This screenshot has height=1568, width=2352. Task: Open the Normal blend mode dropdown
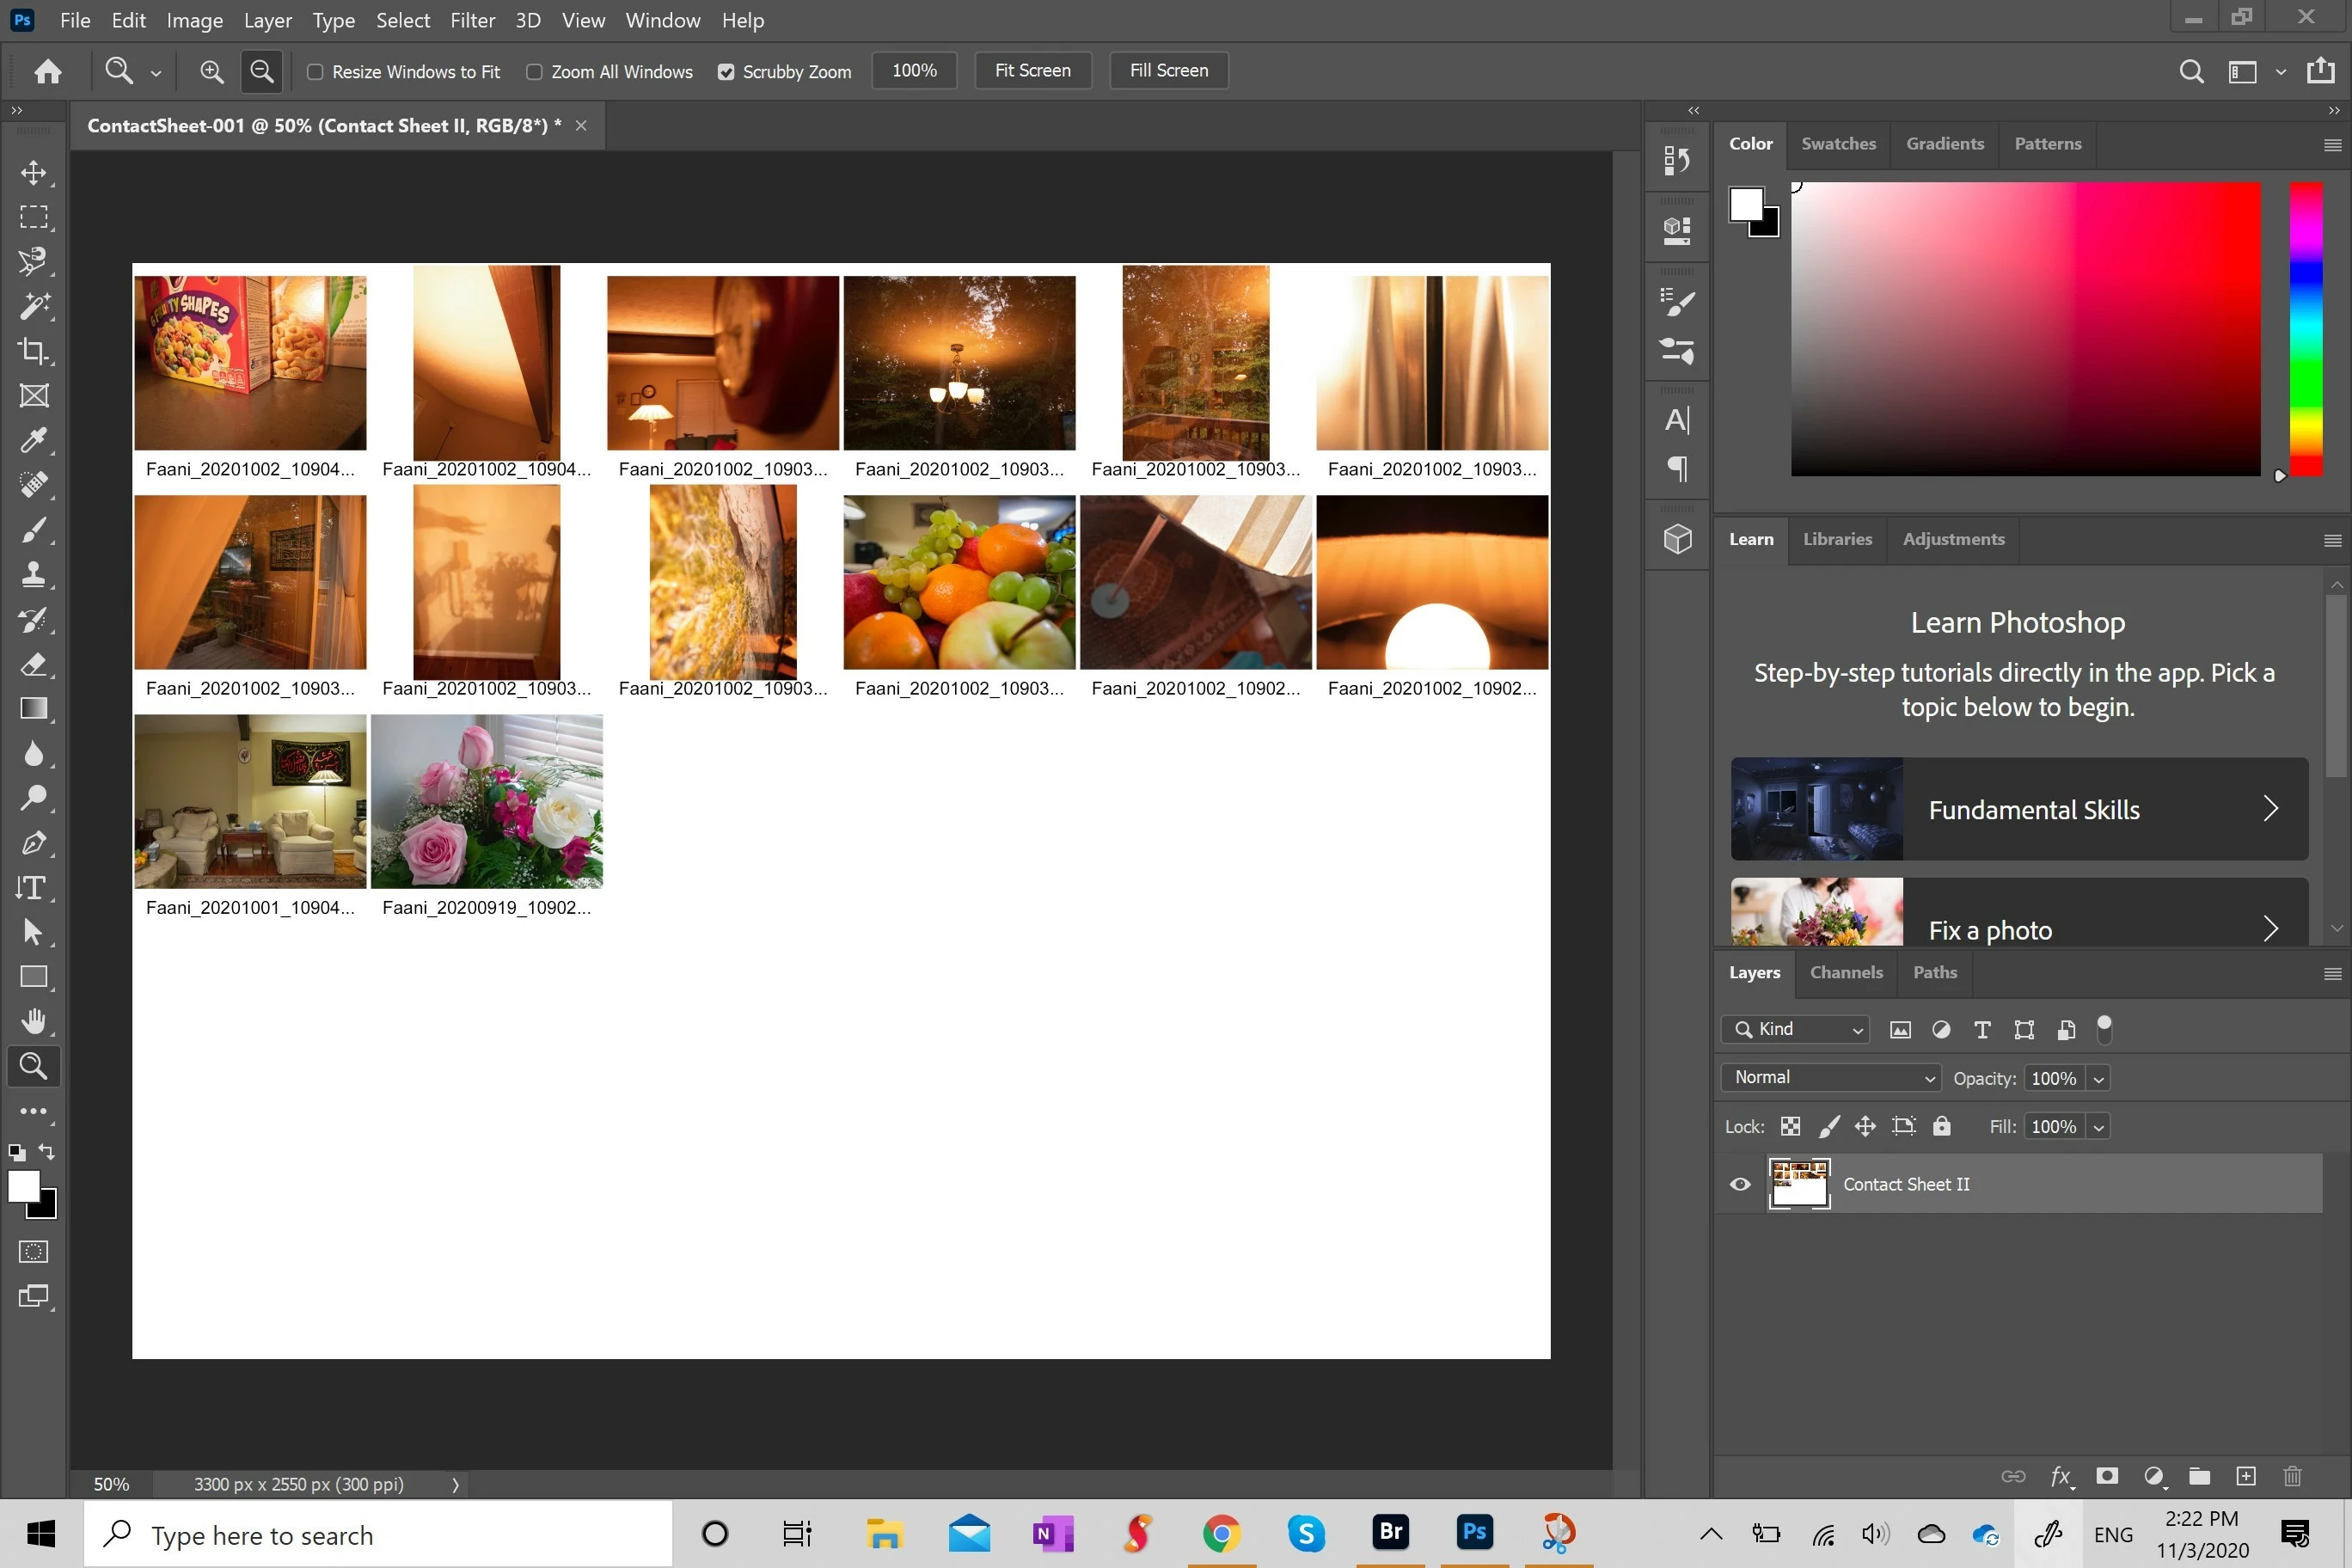1830,1077
